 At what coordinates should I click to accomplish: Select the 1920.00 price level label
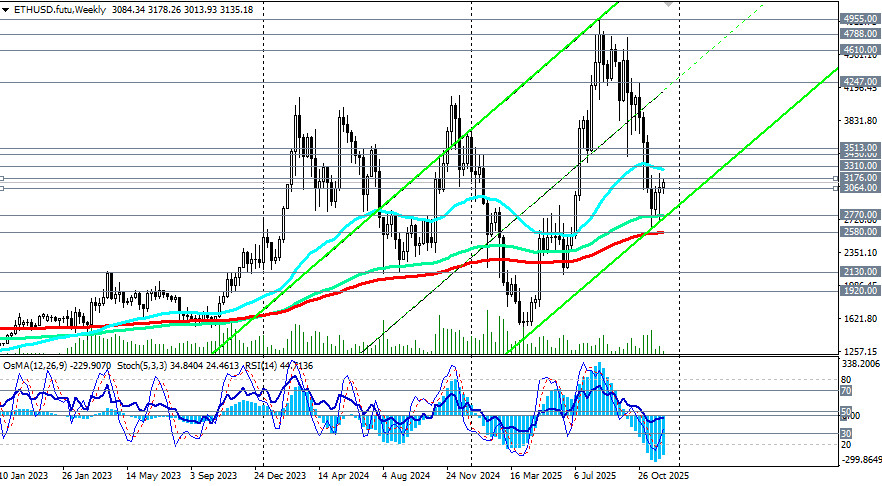pyautogui.click(x=860, y=291)
